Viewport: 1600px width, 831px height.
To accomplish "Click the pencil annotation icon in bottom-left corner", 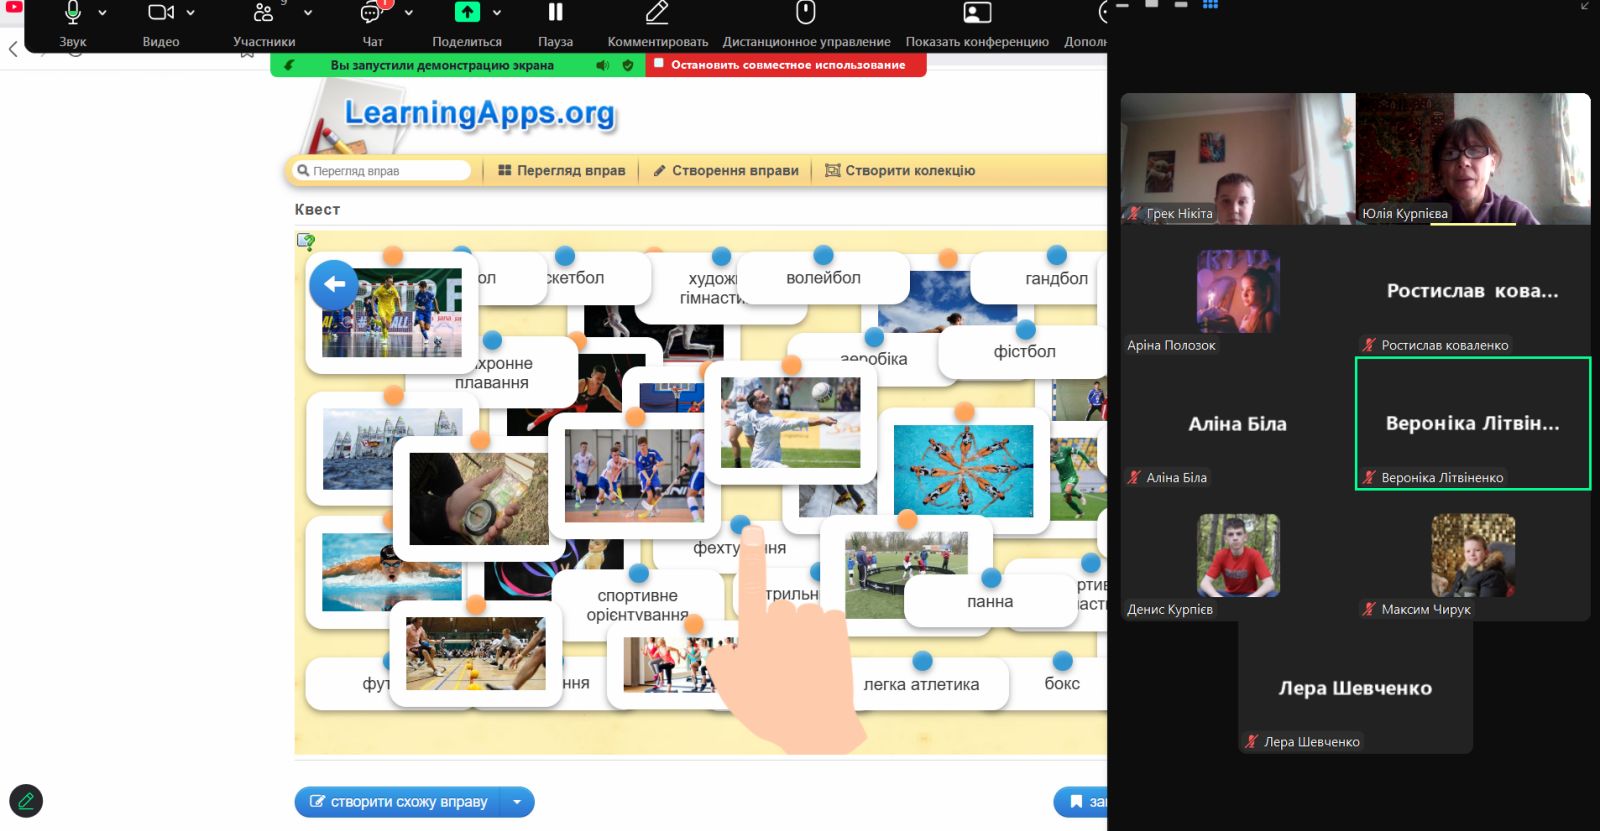I will [x=26, y=801].
